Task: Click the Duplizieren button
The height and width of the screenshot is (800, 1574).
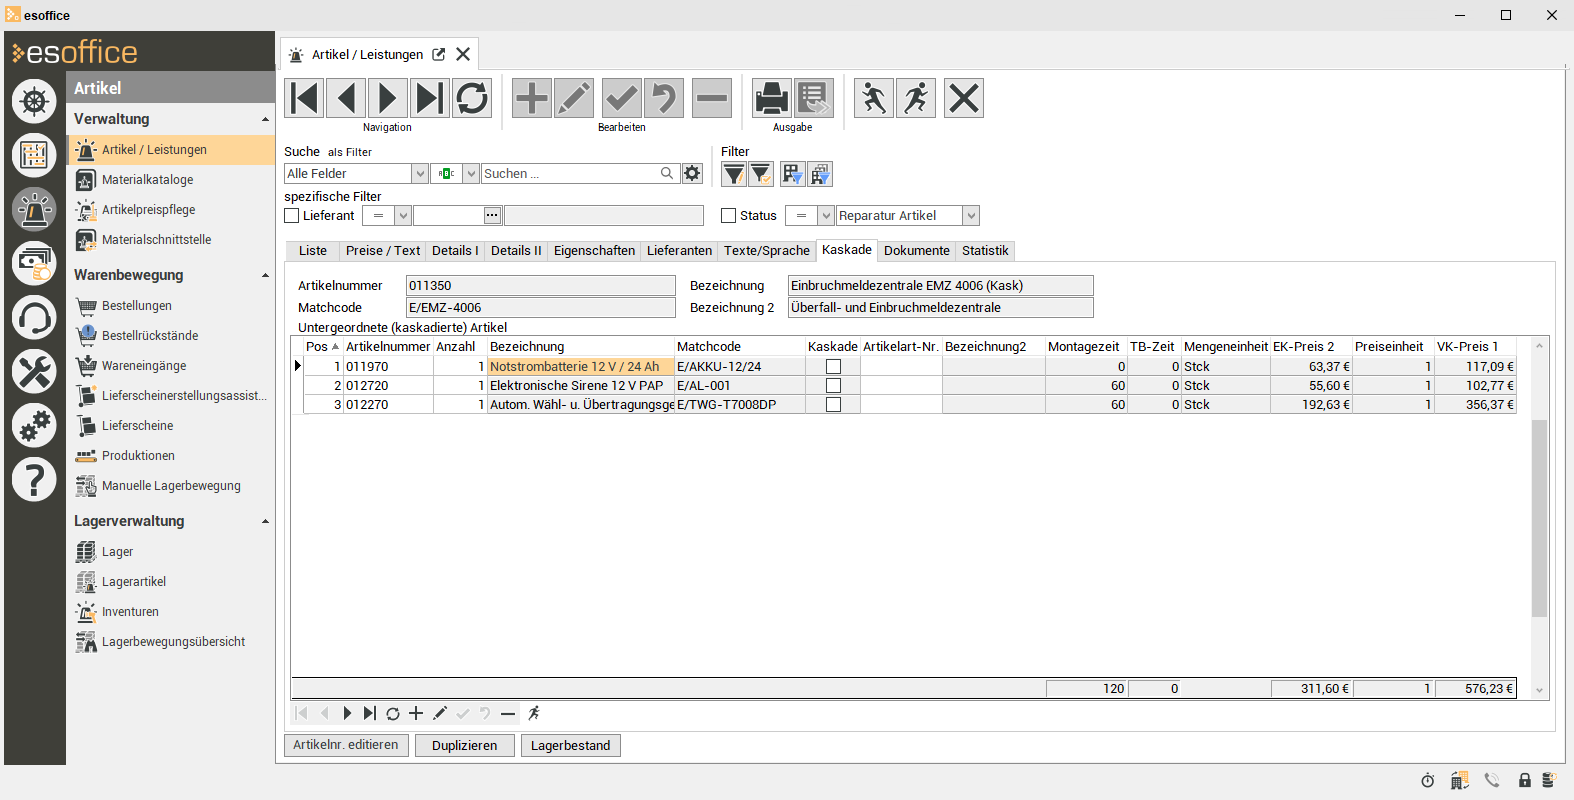Action: tap(464, 745)
